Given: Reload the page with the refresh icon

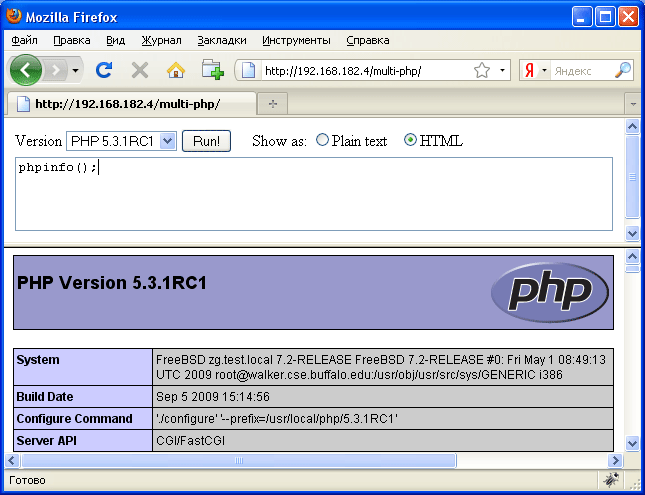Looking at the screenshot, I should tap(103, 70).
